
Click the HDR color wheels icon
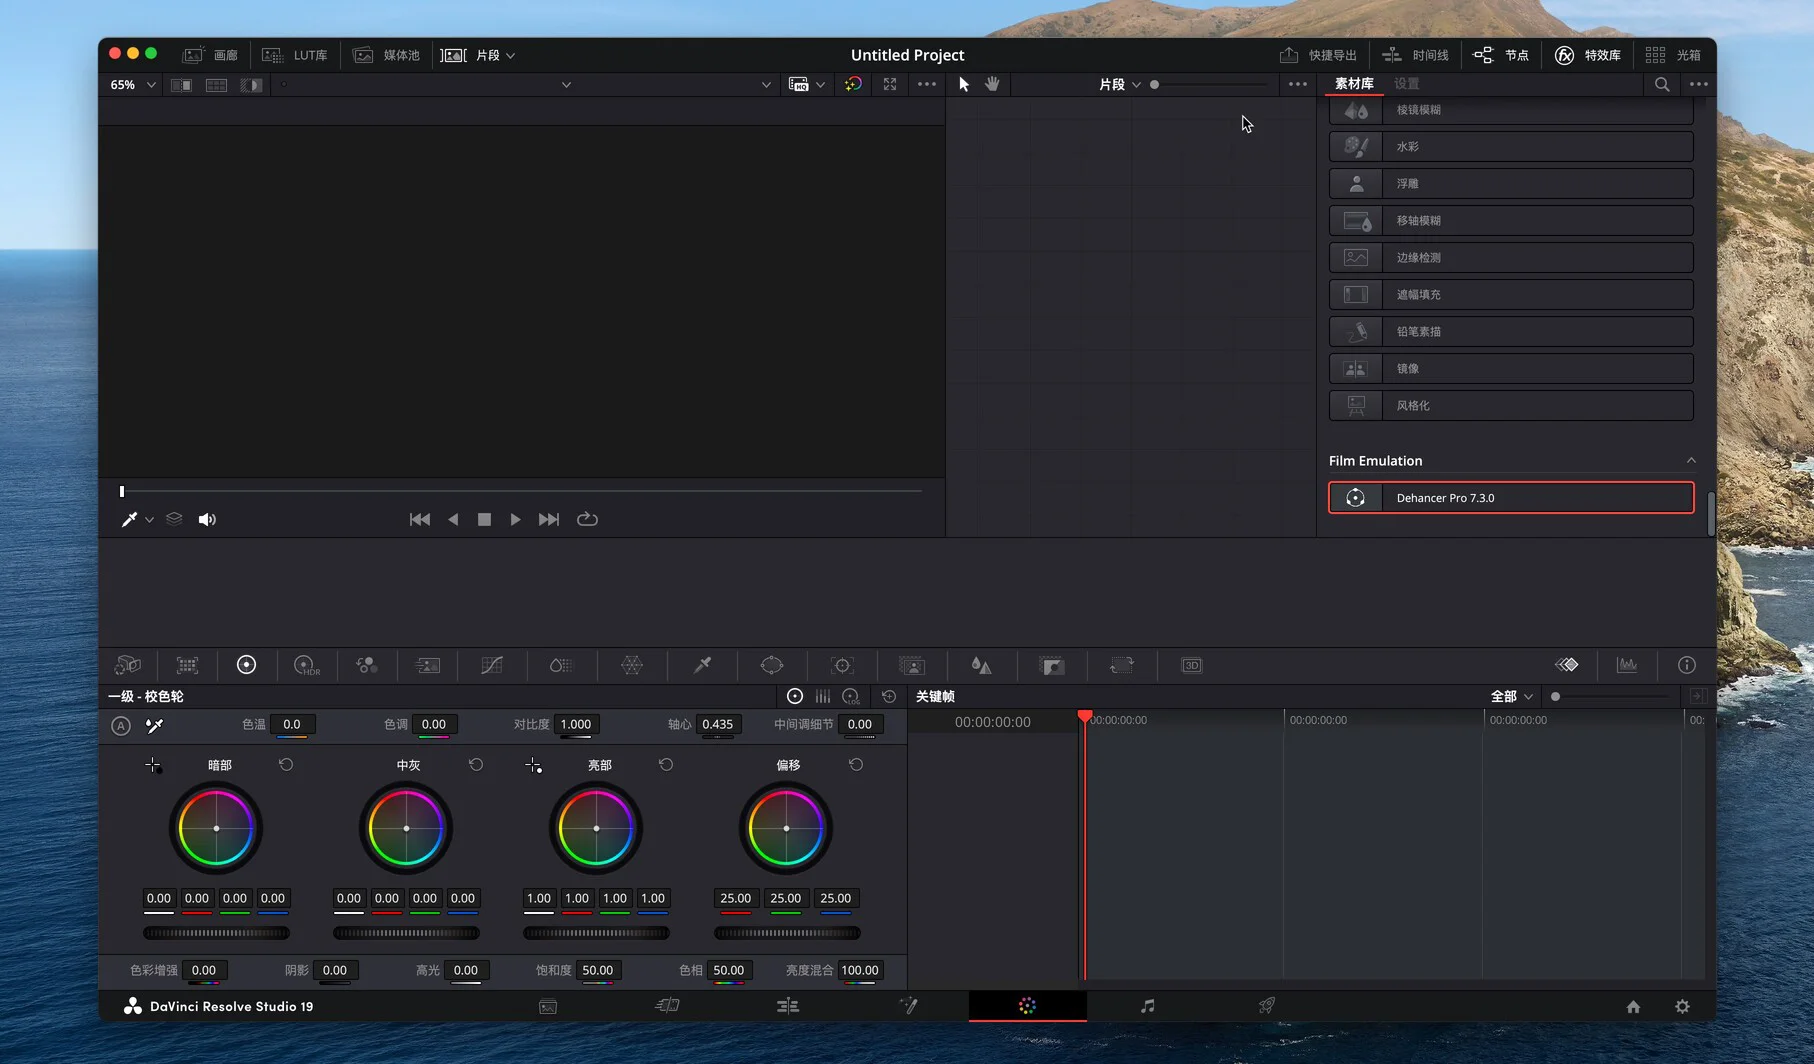306,666
